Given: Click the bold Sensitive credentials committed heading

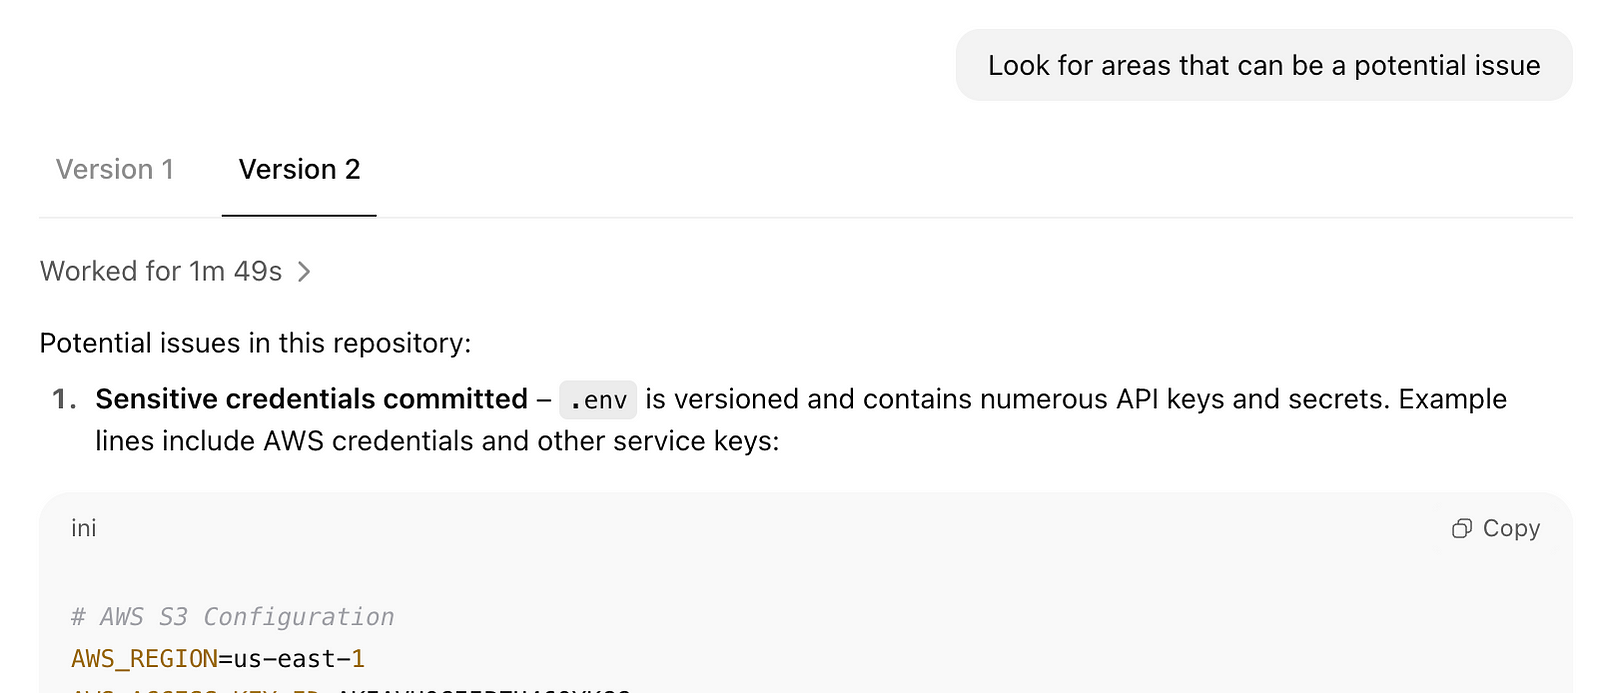Looking at the screenshot, I should click(311, 399).
